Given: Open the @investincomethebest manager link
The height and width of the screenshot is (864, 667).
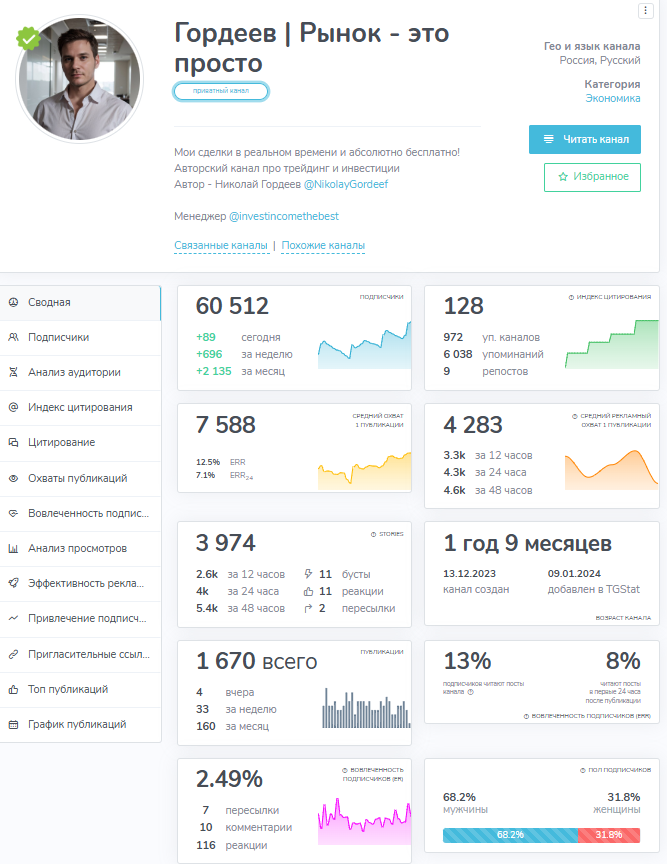Looking at the screenshot, I should coord(284,216).
